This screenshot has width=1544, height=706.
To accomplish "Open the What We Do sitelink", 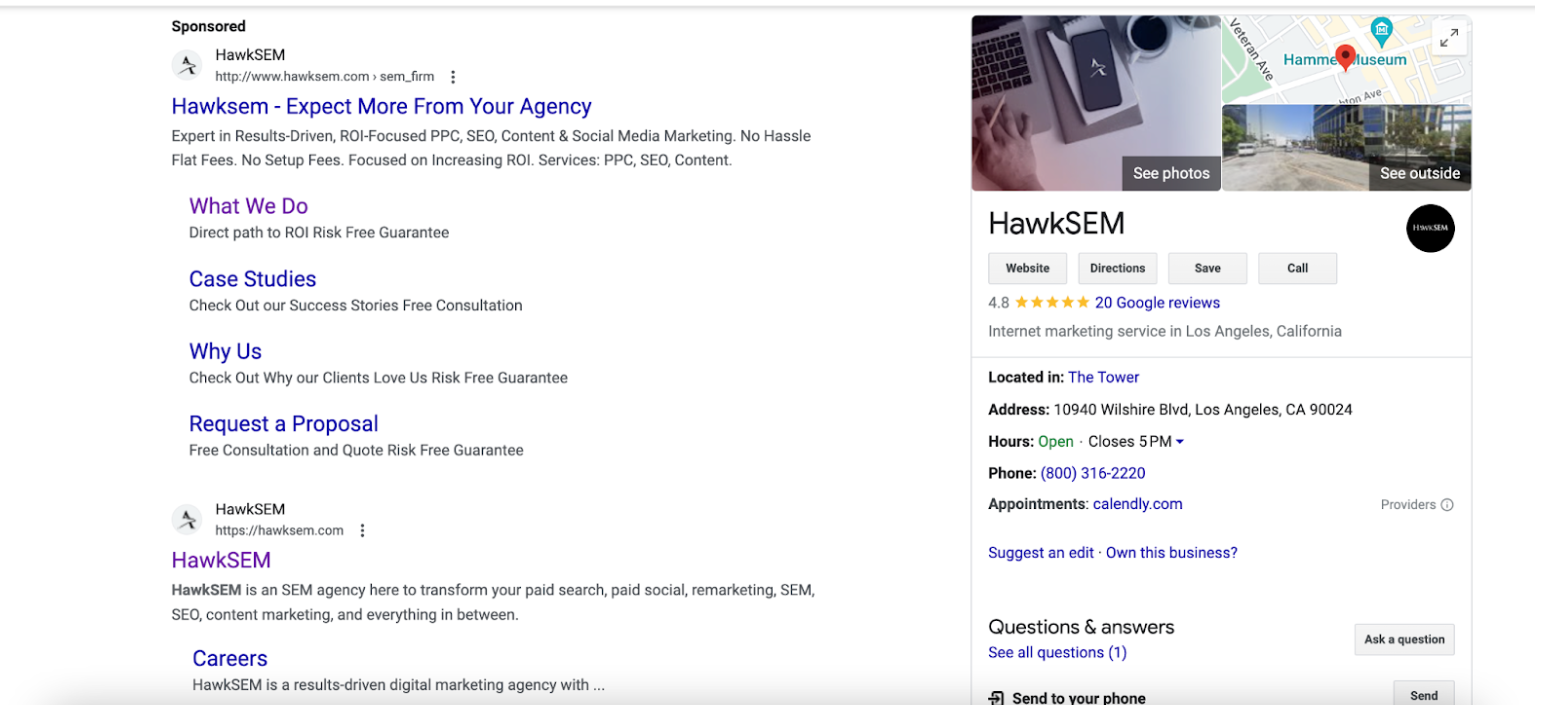I will click(x=248, y=206).
